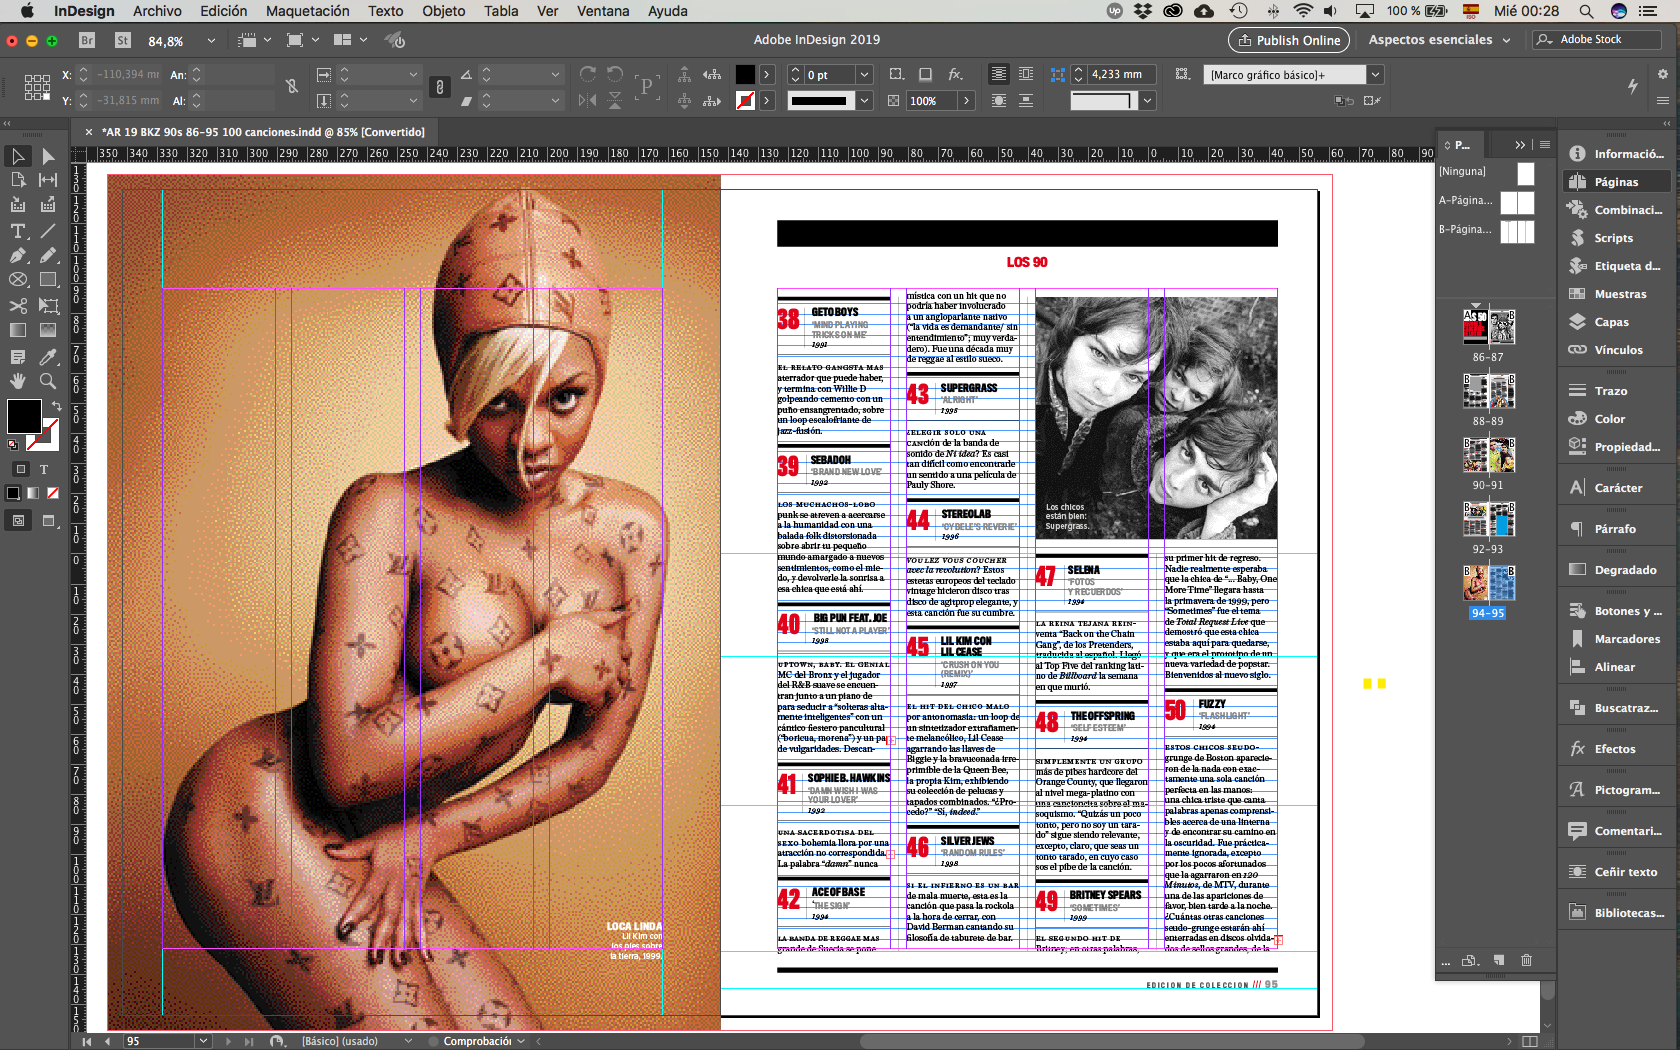
Task: Select the Eyedropper tool
Action: tap(47, 356)
